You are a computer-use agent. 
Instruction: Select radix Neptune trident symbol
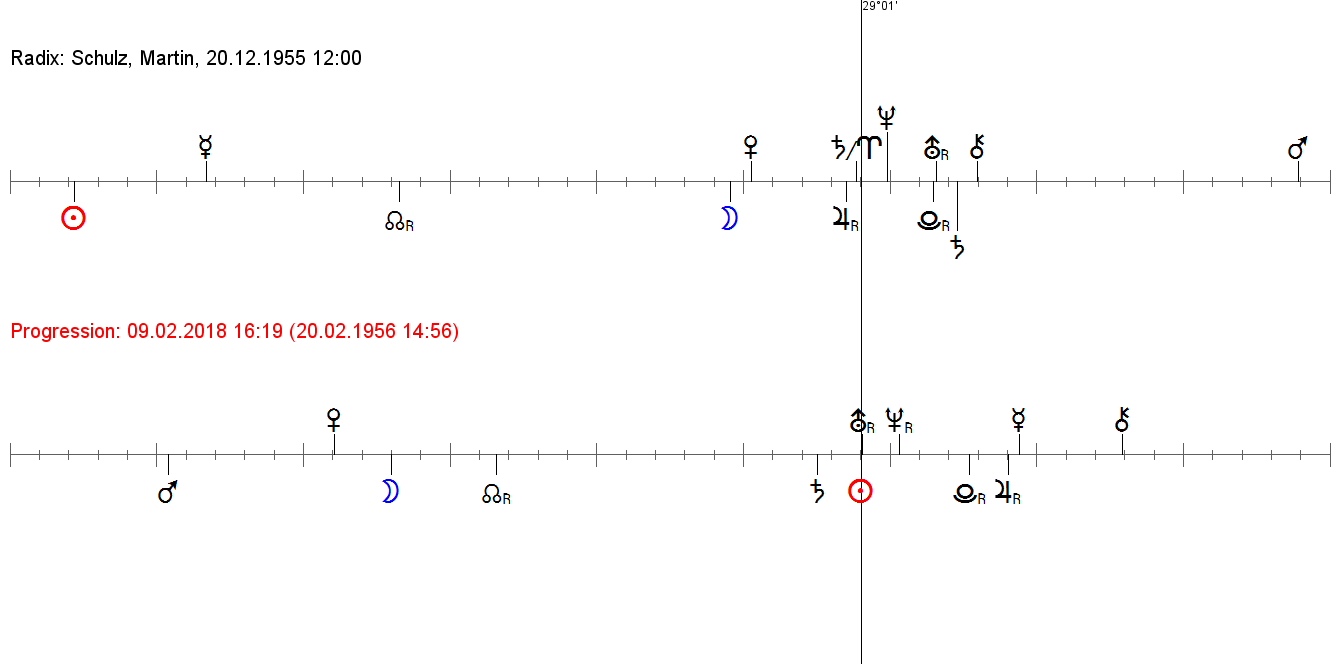[886, 117]
